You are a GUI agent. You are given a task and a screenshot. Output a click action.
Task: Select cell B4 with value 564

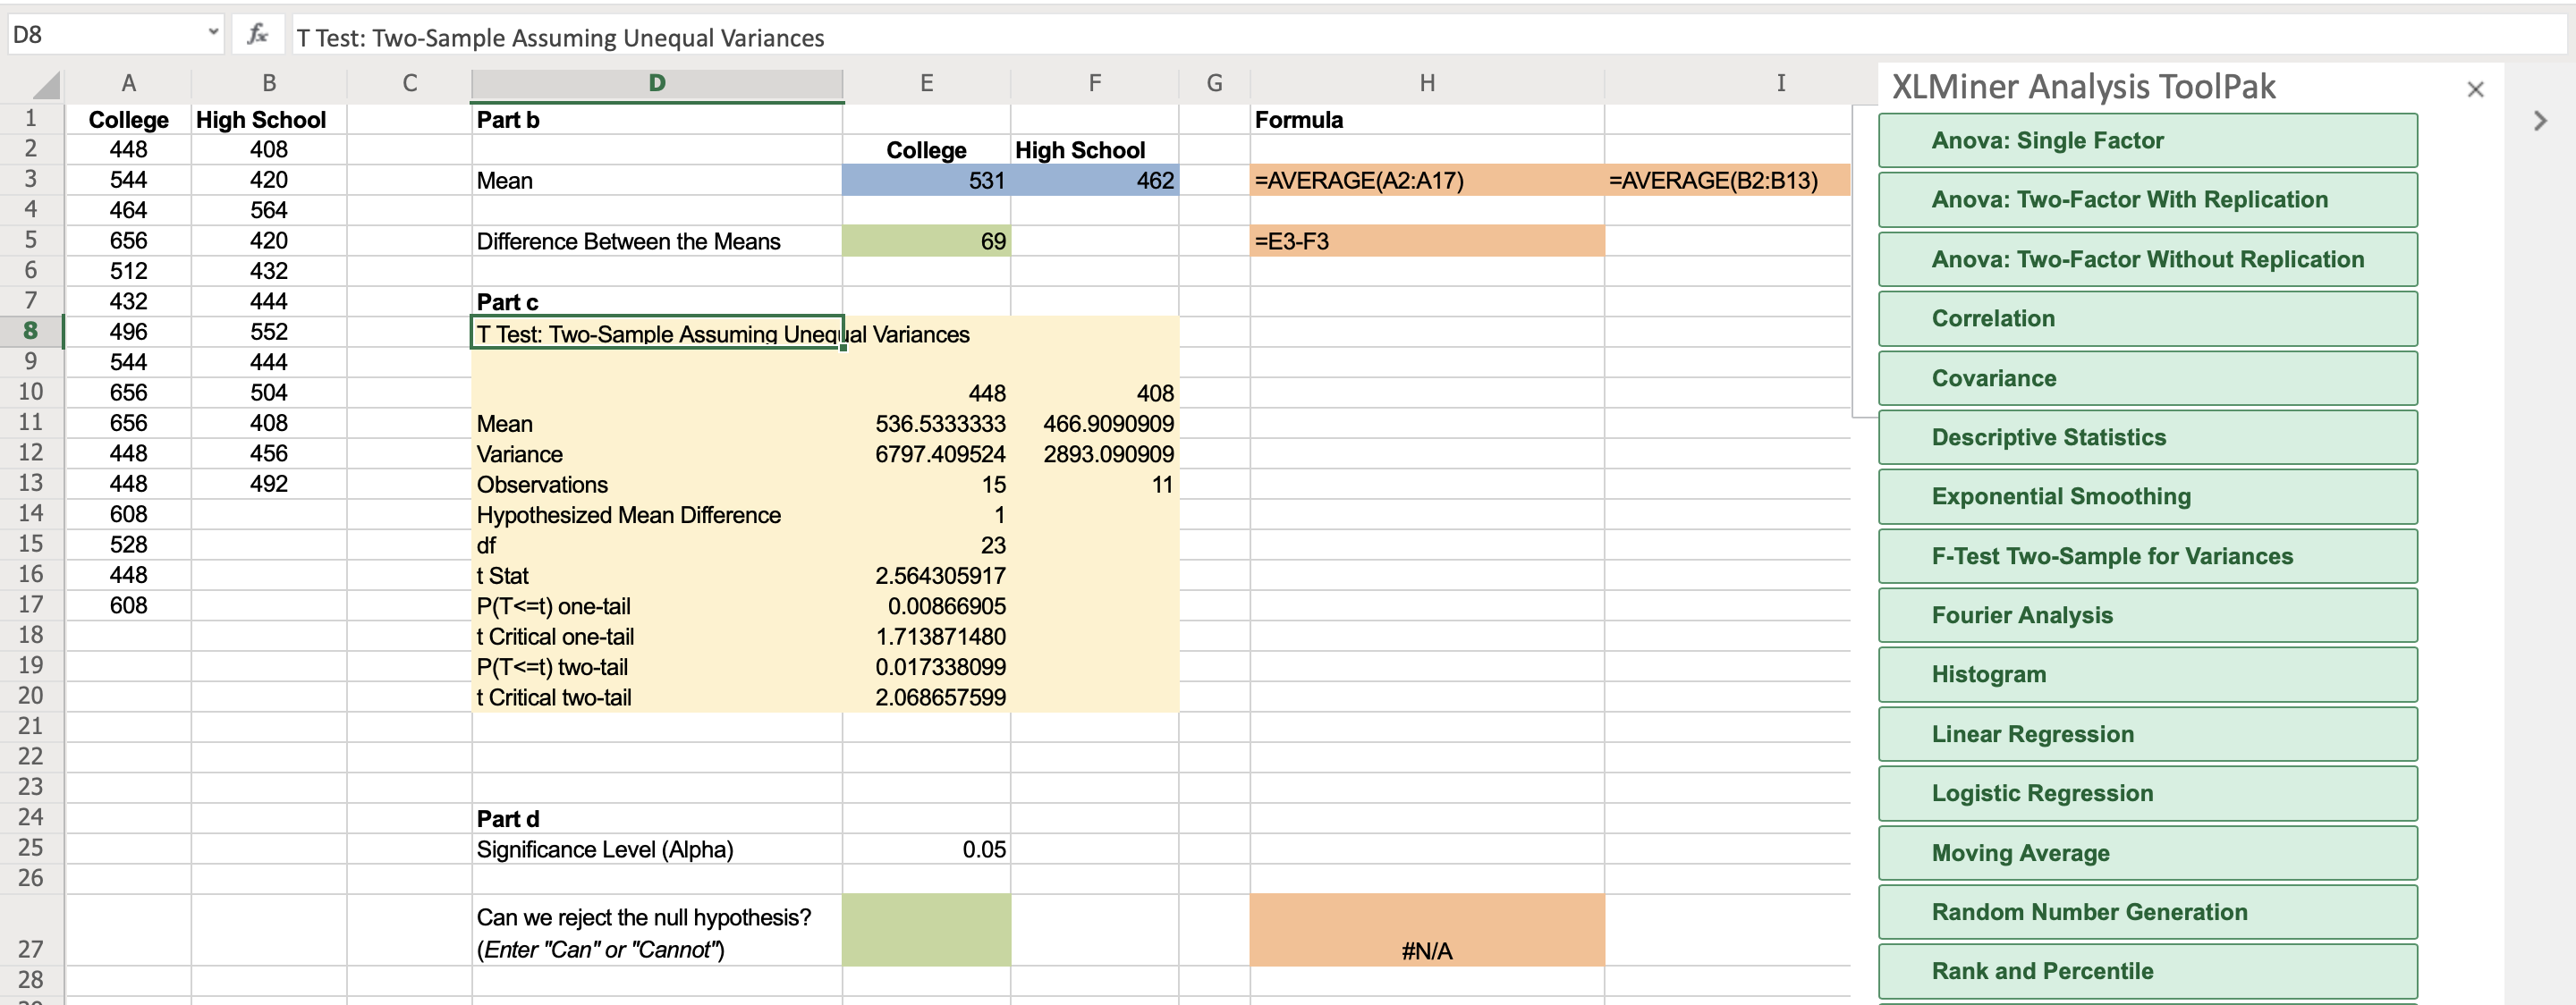coord(269,210)
